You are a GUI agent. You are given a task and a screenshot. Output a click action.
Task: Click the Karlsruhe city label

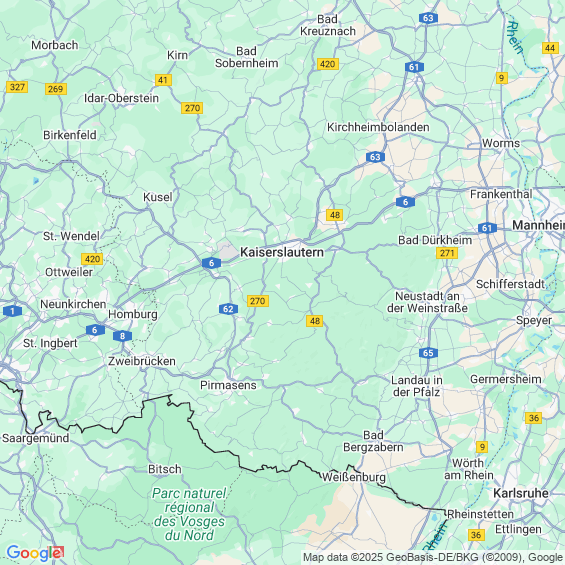tap(521, 493)
